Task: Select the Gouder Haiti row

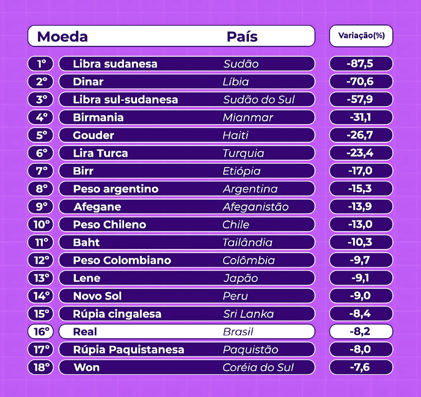Action: click(187, 135)
